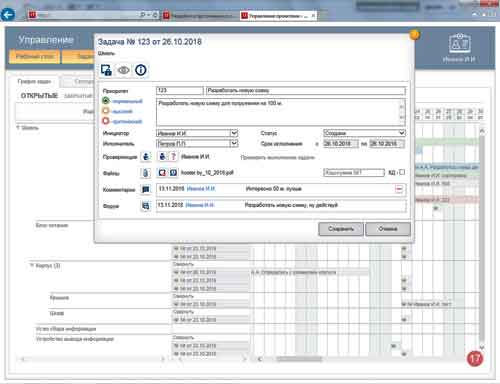500x384 pixels.
Task: Select Устройство вывода информации tree row
Action: click(75, 339)
